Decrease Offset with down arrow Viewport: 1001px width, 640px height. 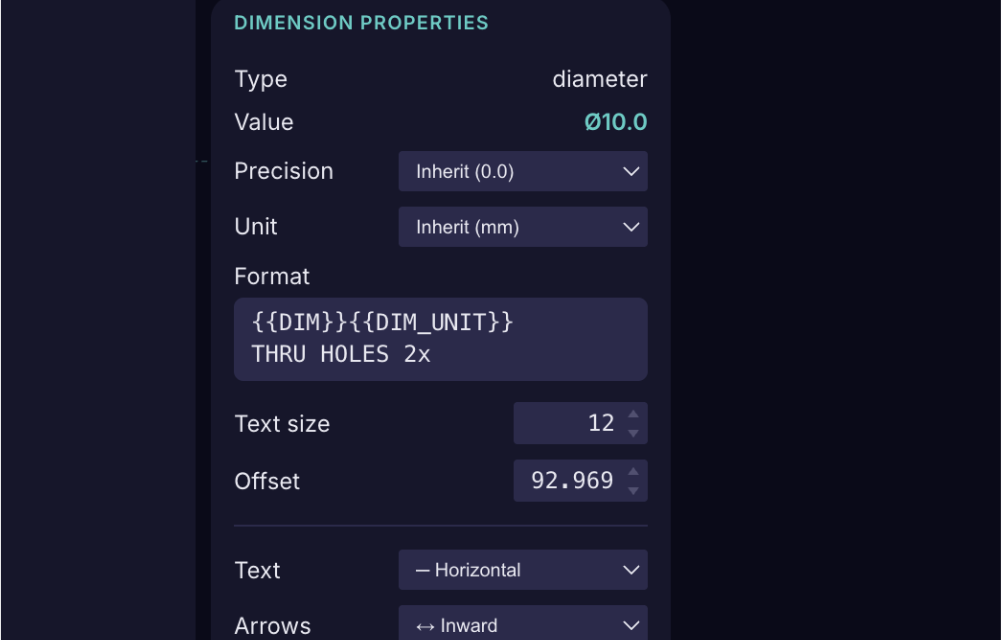tap(633, 491)
